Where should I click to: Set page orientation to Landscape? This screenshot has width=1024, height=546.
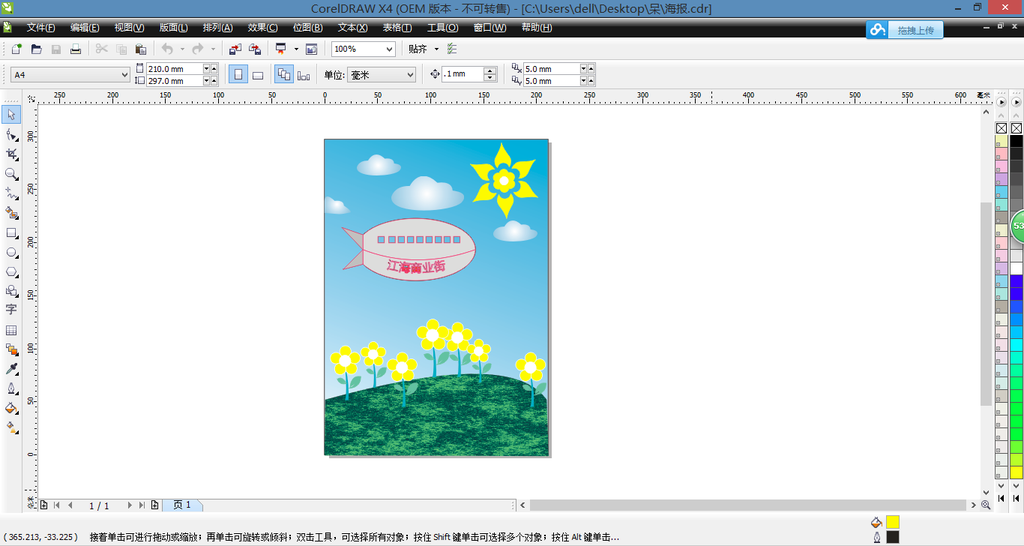(x=258, y=75)
